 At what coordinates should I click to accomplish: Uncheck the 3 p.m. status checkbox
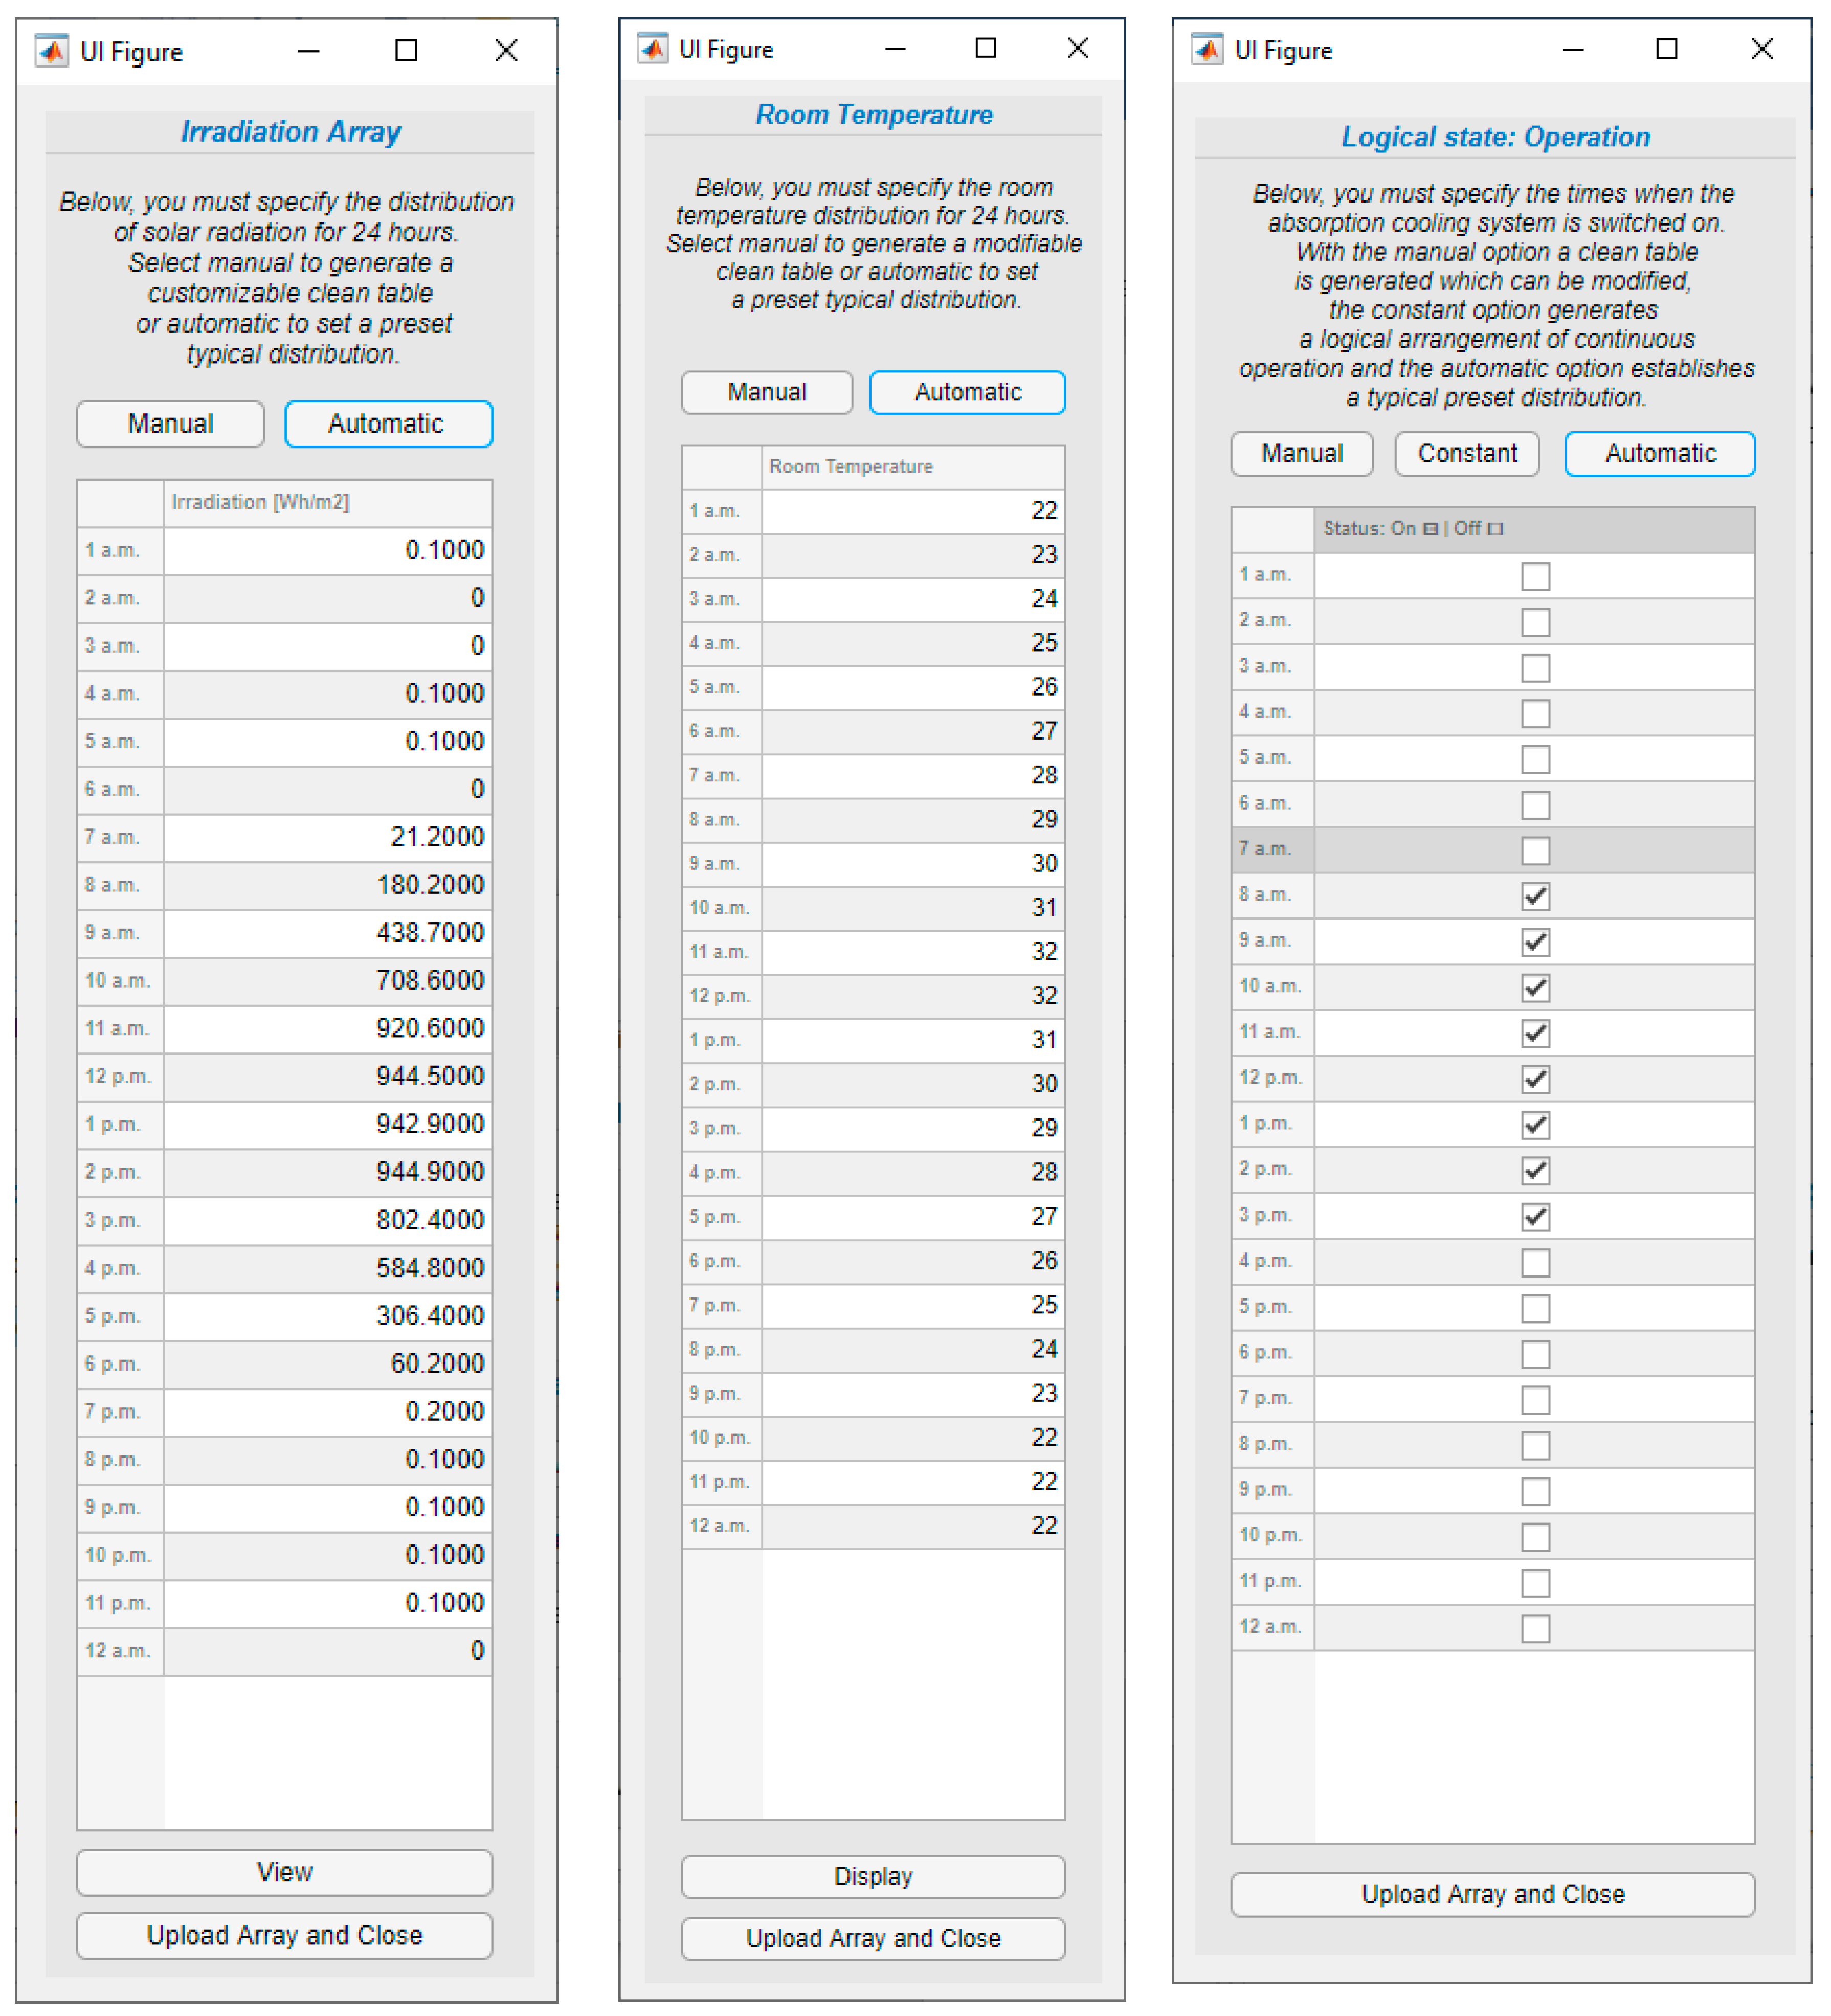(x=1535, y=1216)
